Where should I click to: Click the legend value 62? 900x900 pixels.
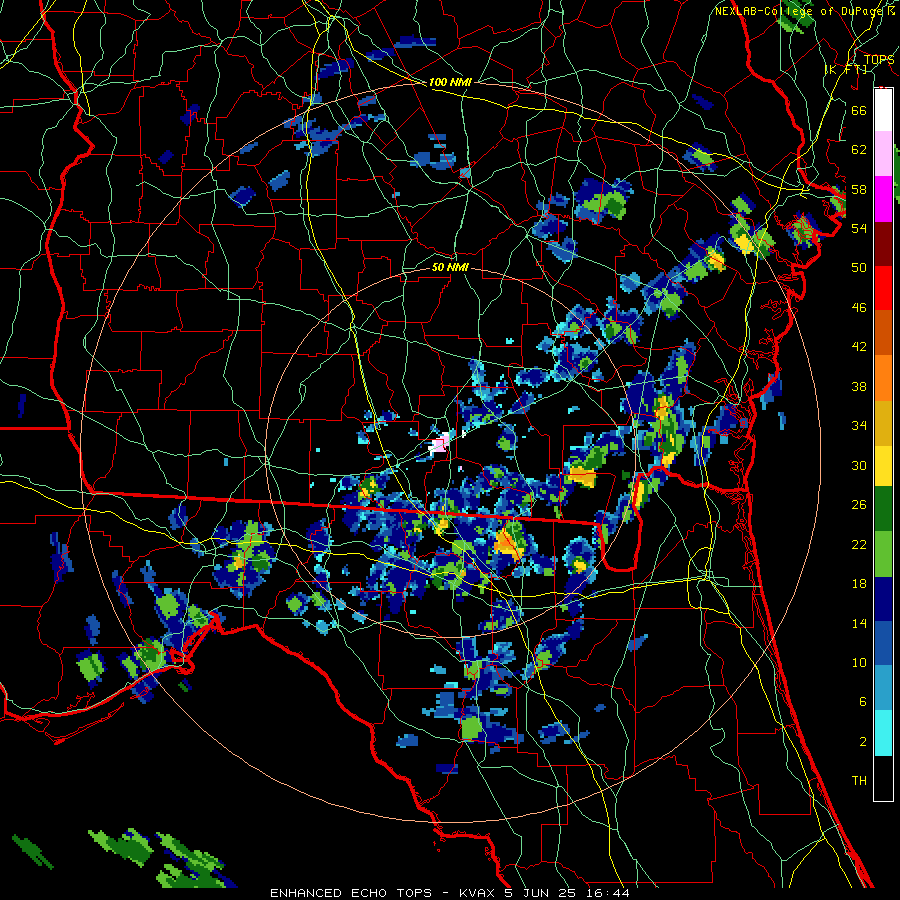pos(859,149)
